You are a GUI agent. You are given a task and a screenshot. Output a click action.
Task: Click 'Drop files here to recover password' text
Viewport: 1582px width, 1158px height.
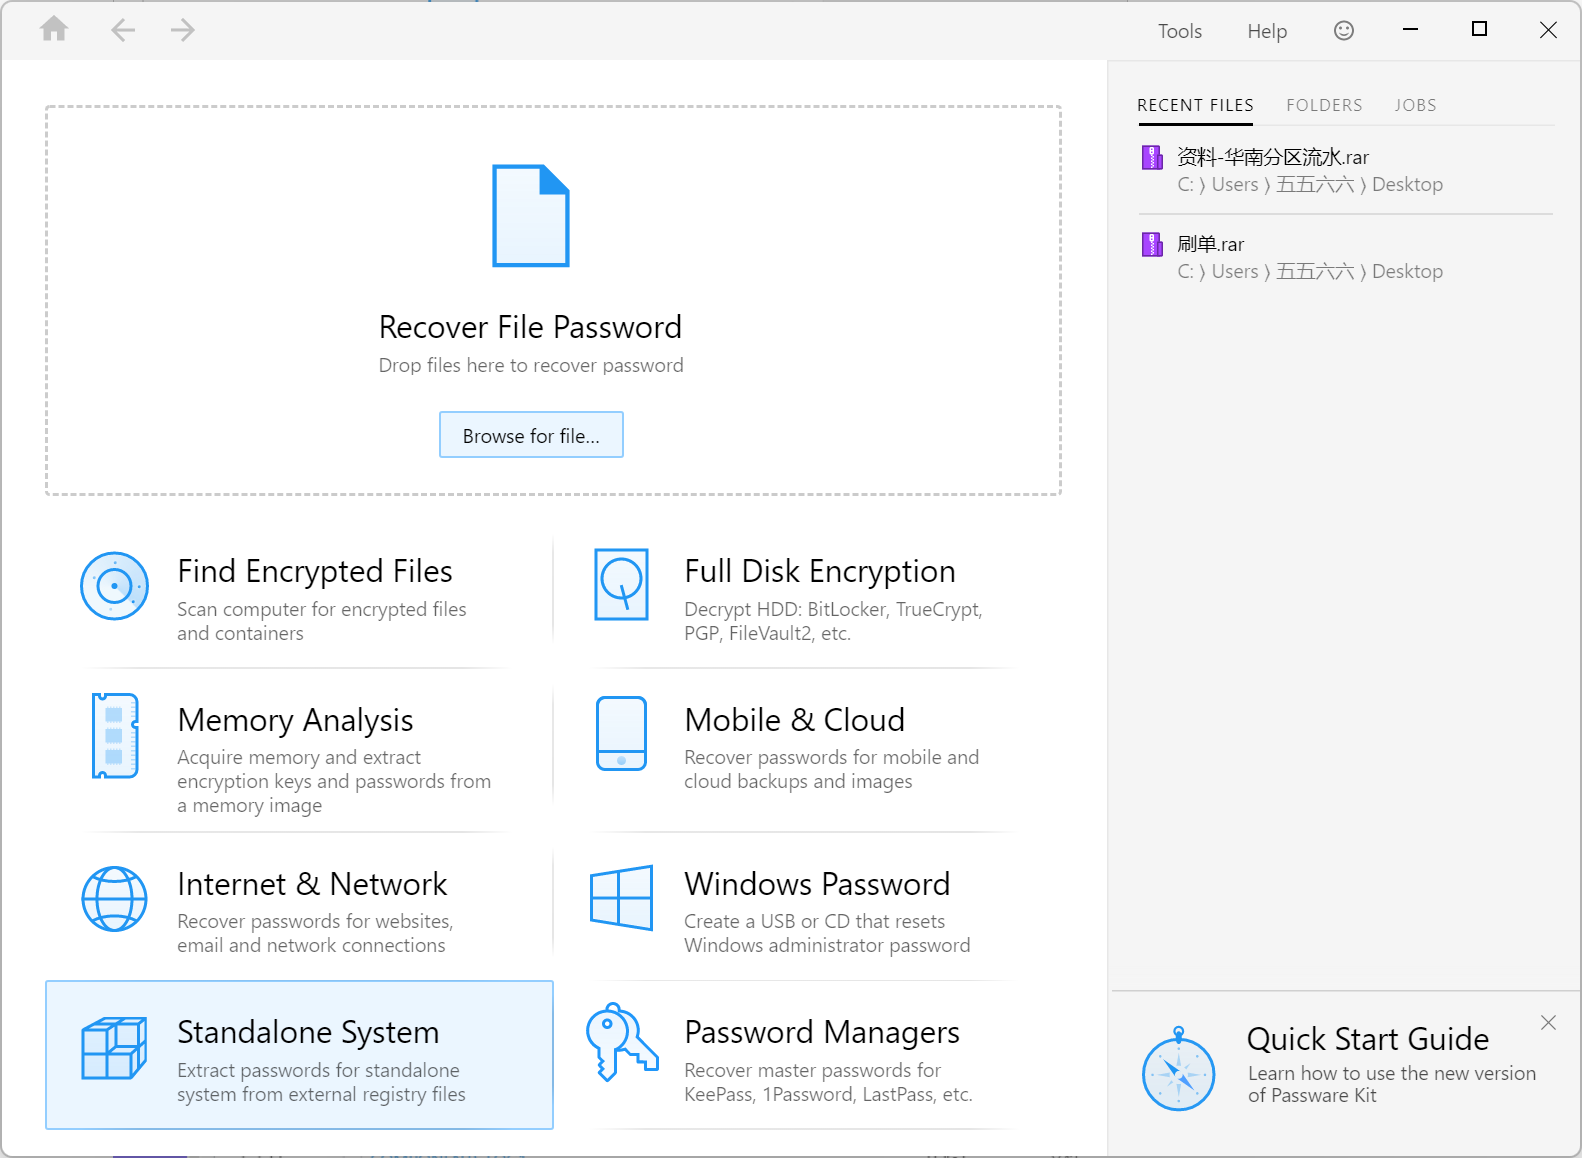531,365
